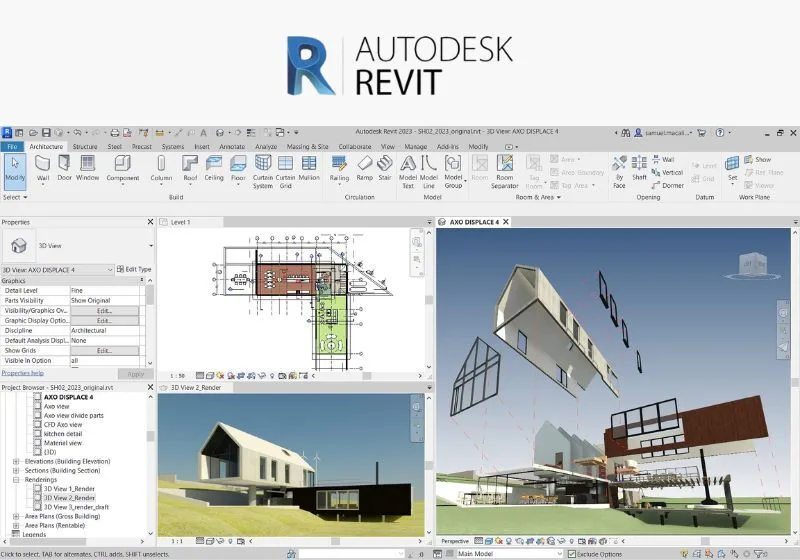
Task: Expand Area Plans (Rentable) node
Action: (16, 525)
